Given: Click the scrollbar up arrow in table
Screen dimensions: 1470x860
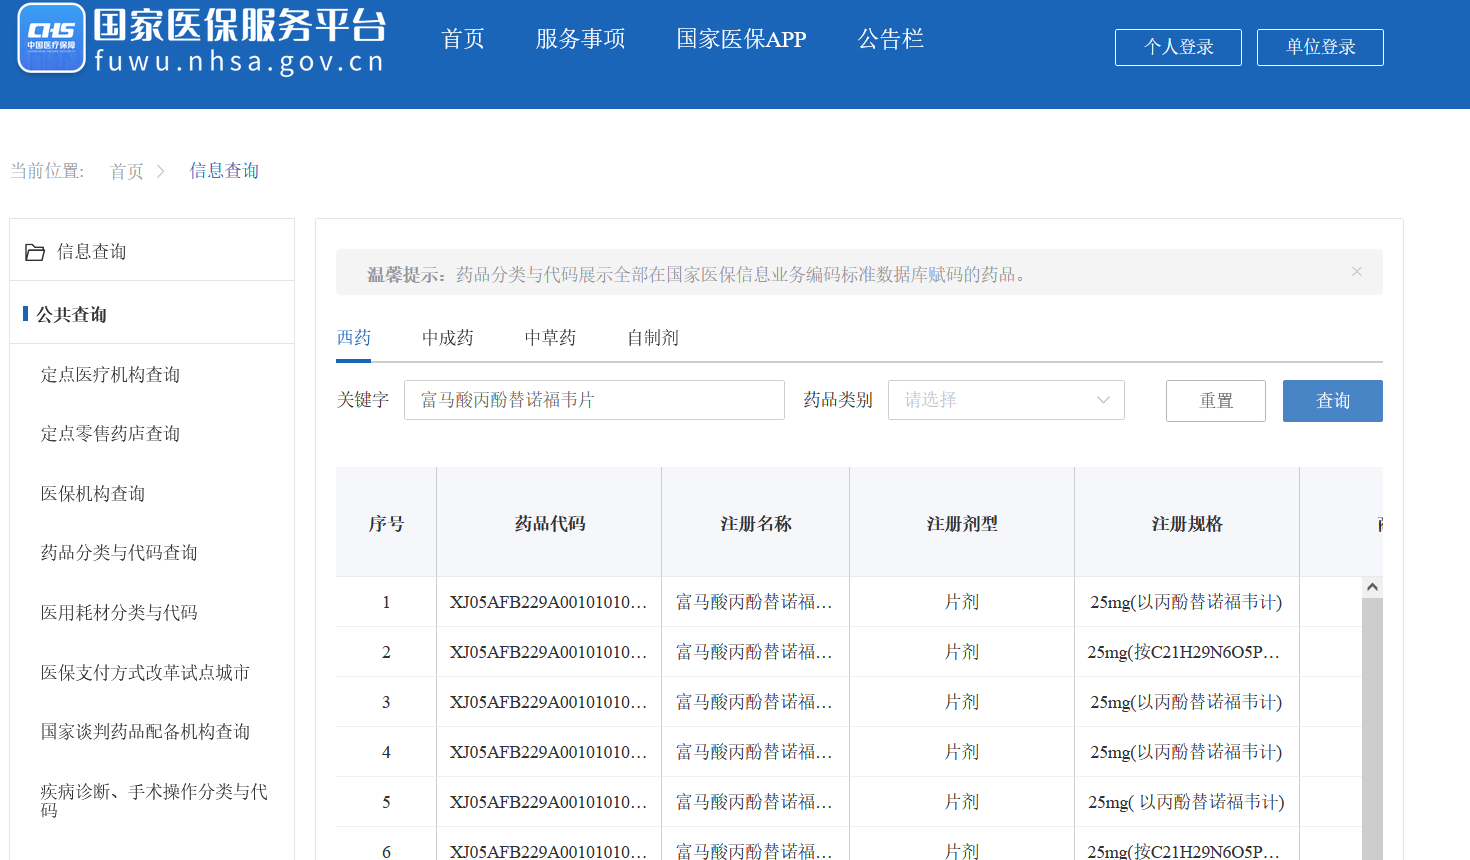Looking at the screenshot, I should pos(1372,587).
